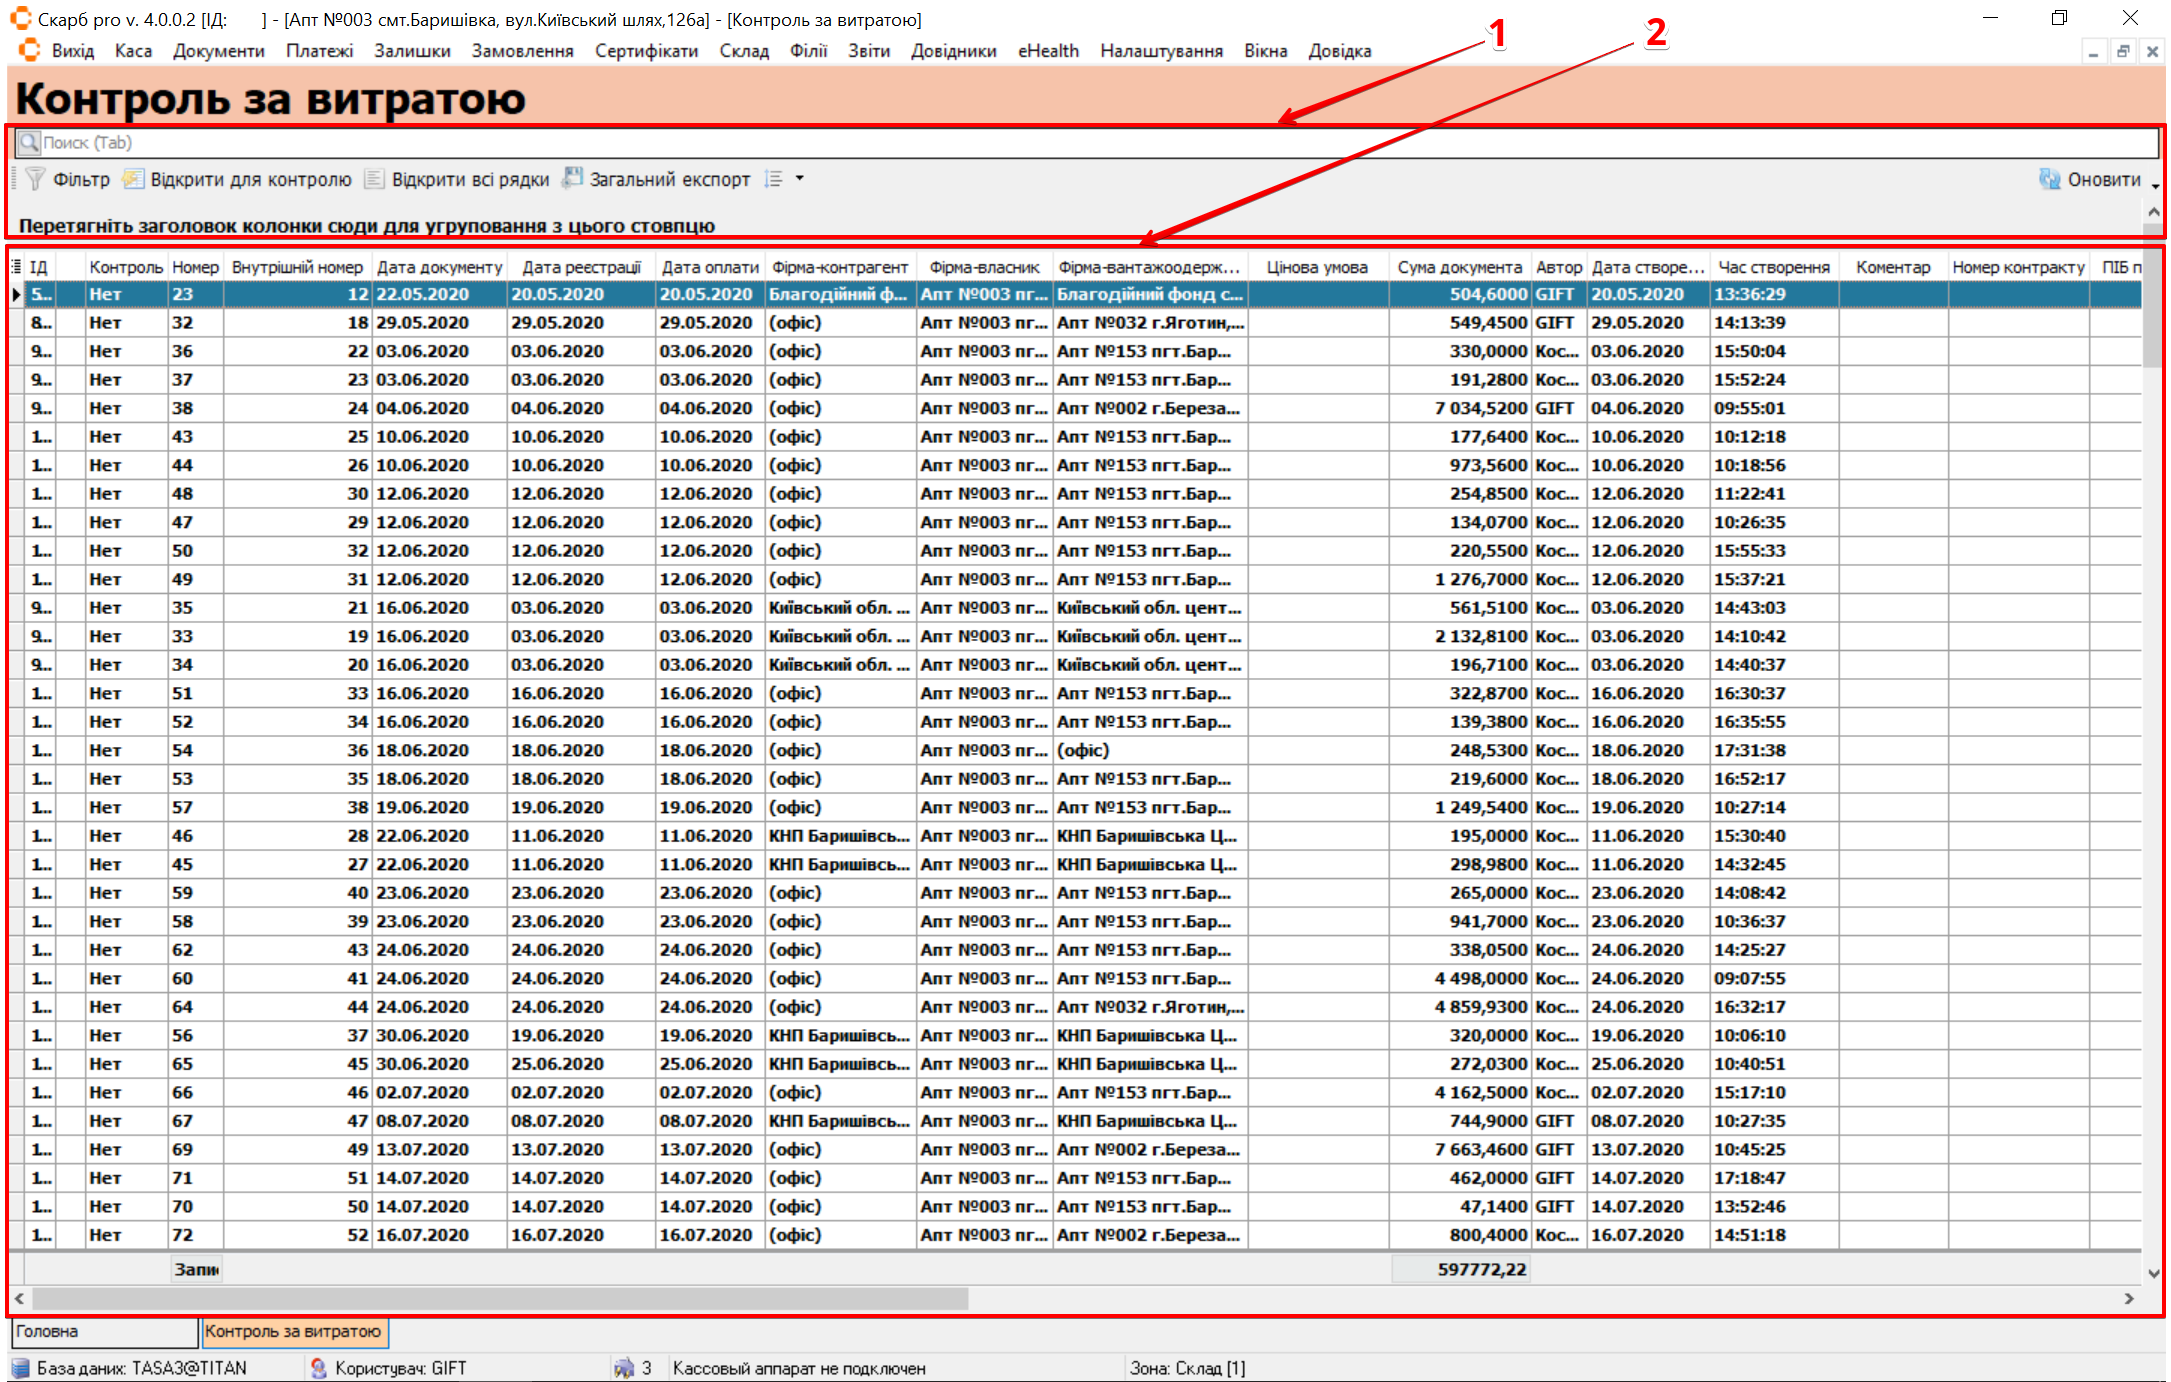Expand the dropdown arrow beside the row-height icon
The width and height of the screenshot is (2171, 1382).
click(x=799, y=179)
